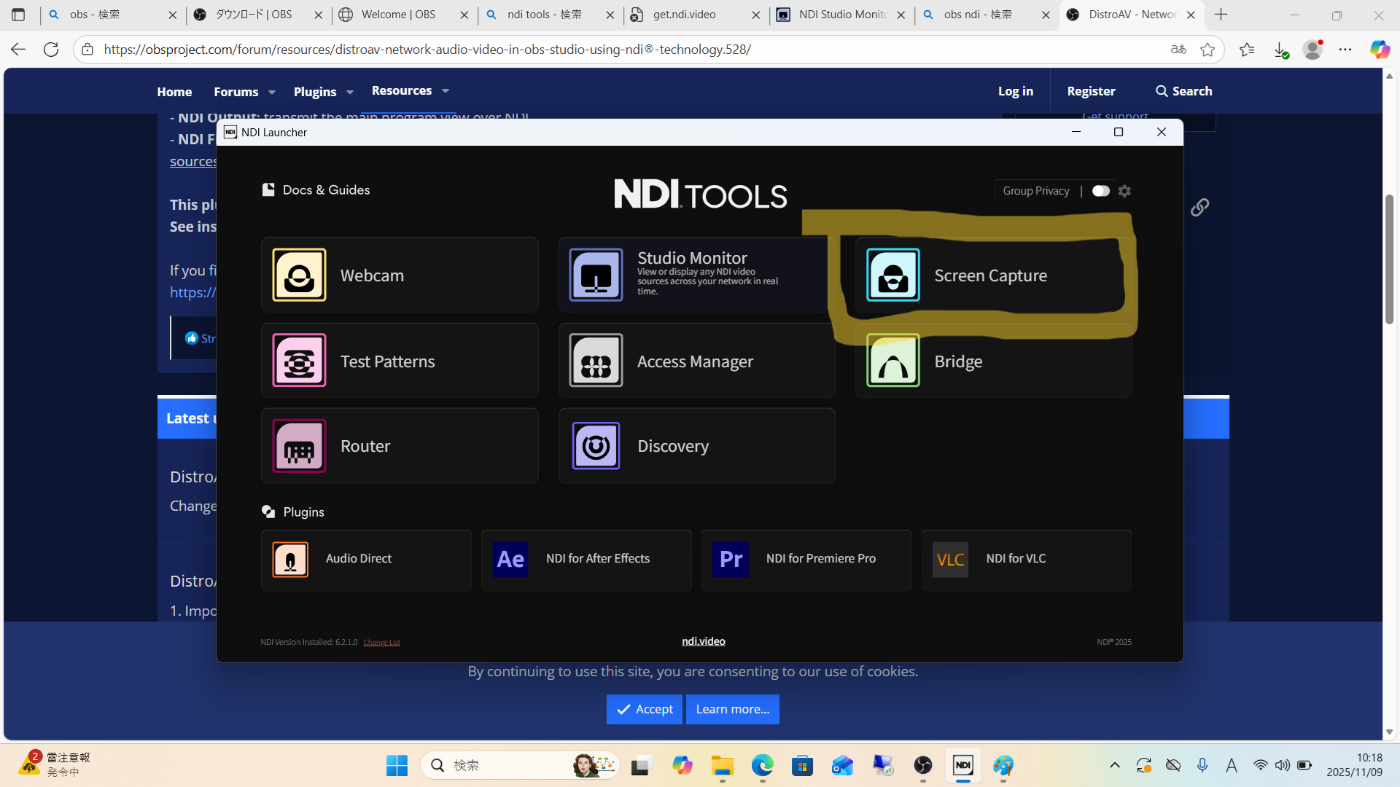Image resolution: width=1400 pixels, height=787 pixels.
Task: Accept the site cookies notice
Action: 644,709
